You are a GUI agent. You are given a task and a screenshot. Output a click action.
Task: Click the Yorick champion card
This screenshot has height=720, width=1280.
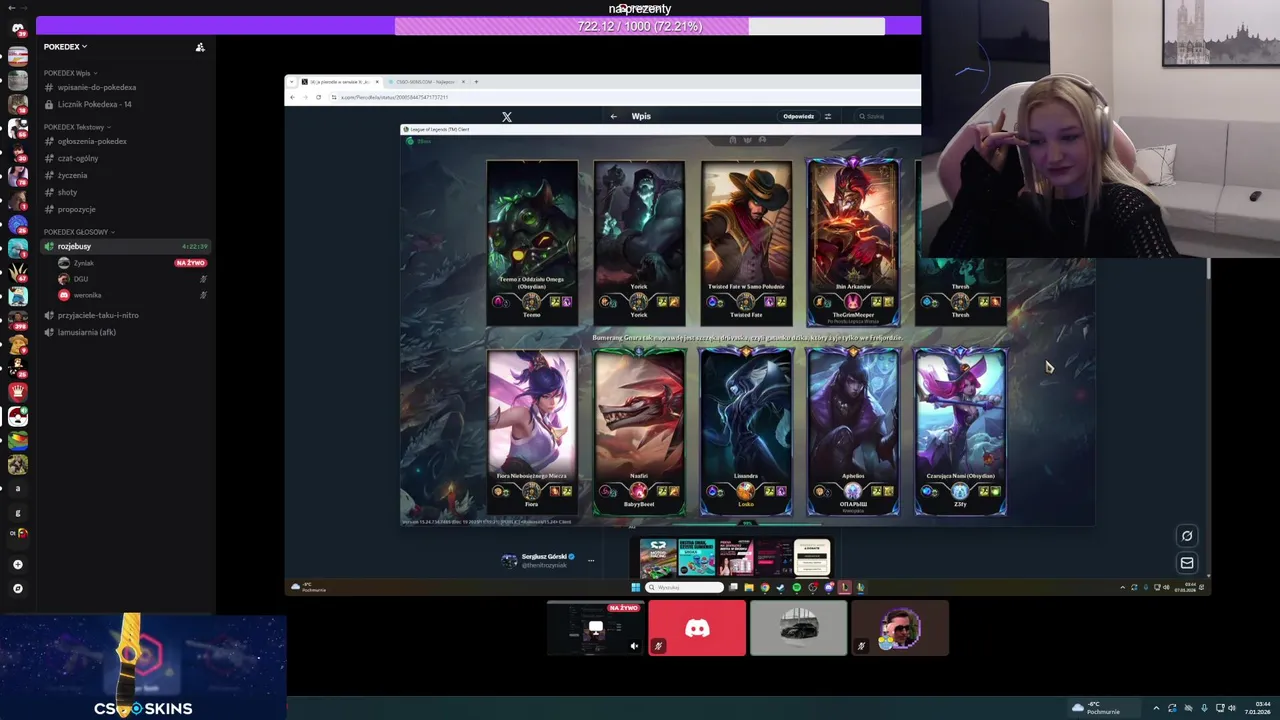[639, 243]
